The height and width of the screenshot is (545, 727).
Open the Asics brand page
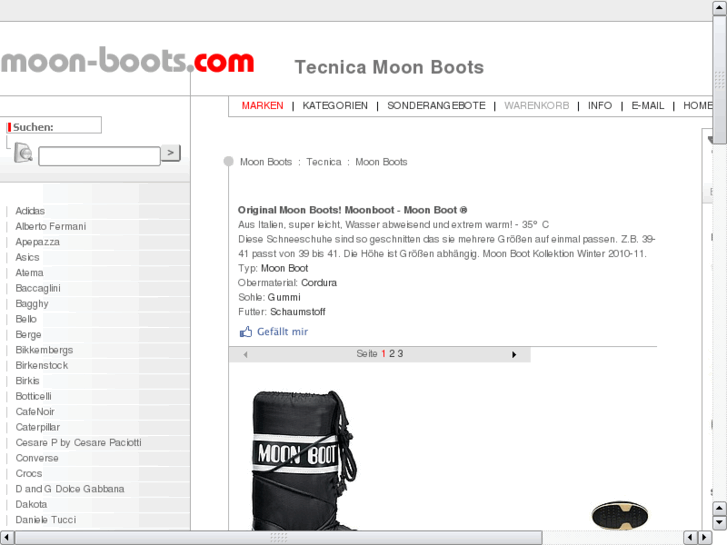click(x=27, y=257)
